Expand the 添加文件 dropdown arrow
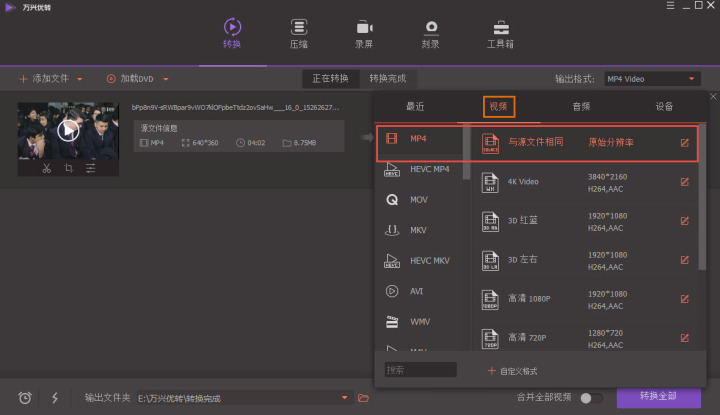Image resolution: width=720 pixels, height=415 pixels. [79, 79]
